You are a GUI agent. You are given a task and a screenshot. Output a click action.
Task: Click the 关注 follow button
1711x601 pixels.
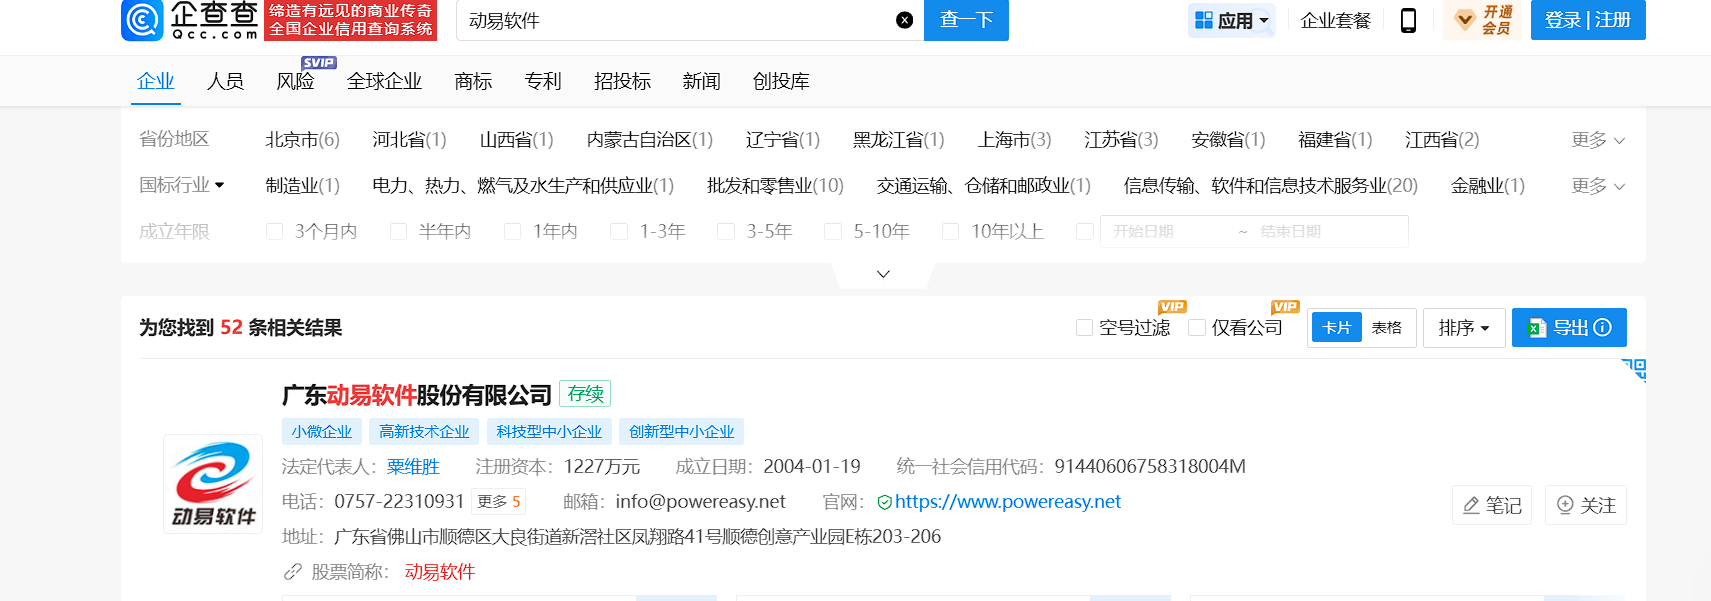click(x=1585, y=505)
